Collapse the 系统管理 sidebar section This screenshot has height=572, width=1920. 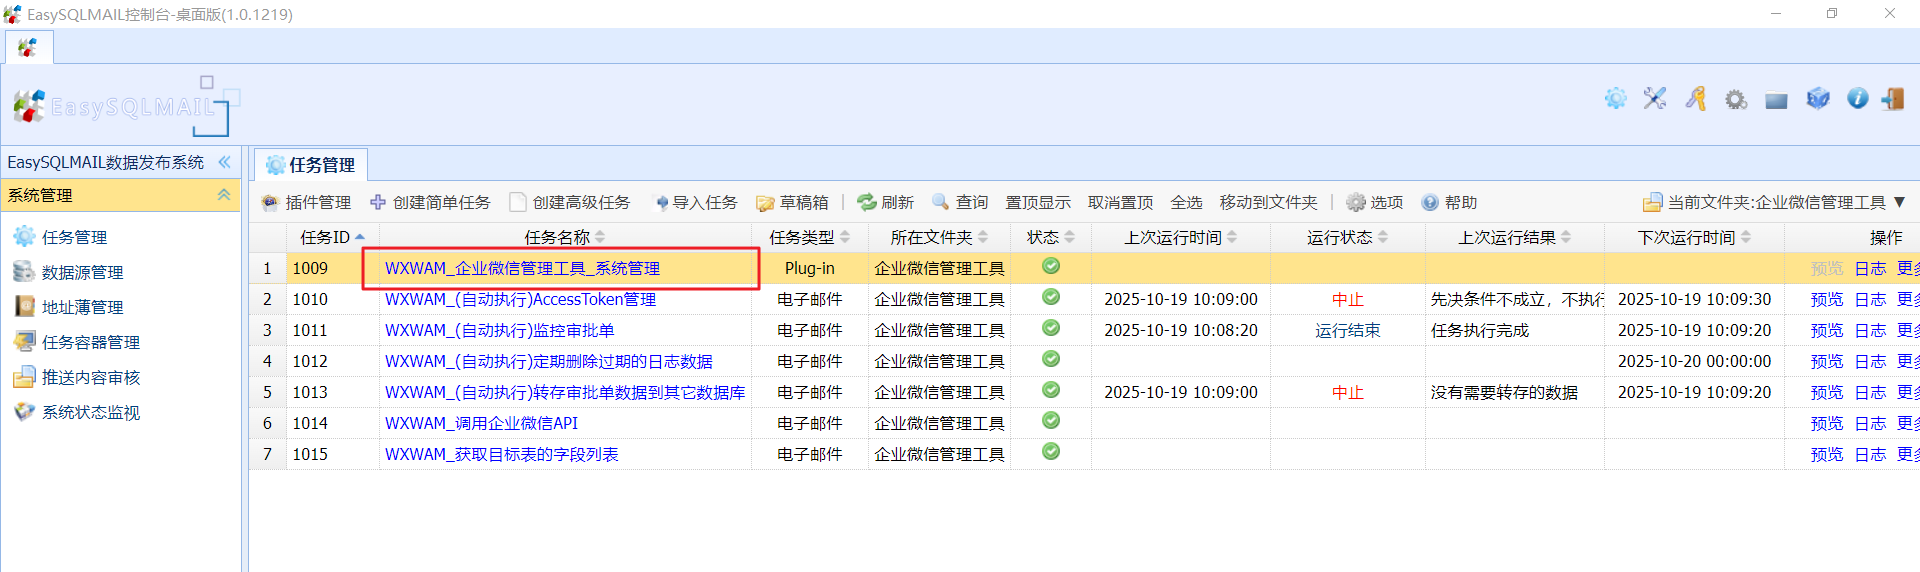pyautogui.click(x=224, y=195)
